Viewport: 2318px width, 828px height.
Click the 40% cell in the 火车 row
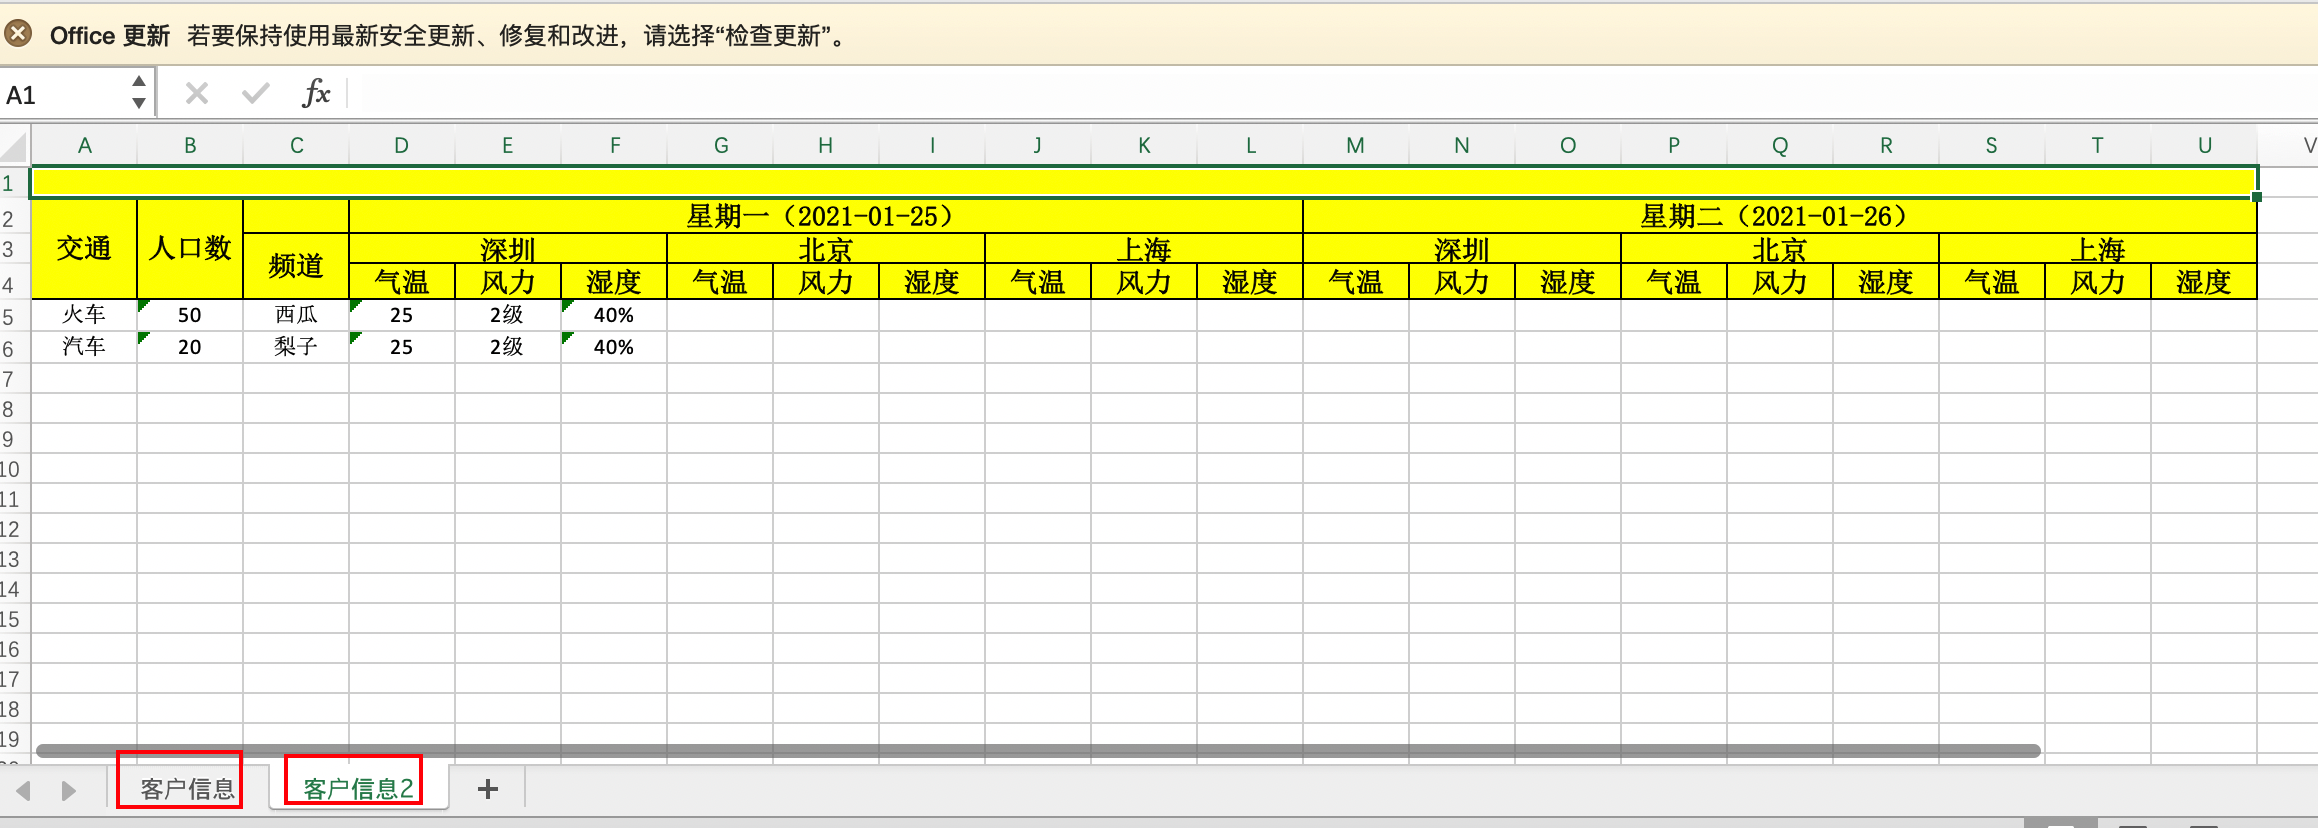(614, 315)
